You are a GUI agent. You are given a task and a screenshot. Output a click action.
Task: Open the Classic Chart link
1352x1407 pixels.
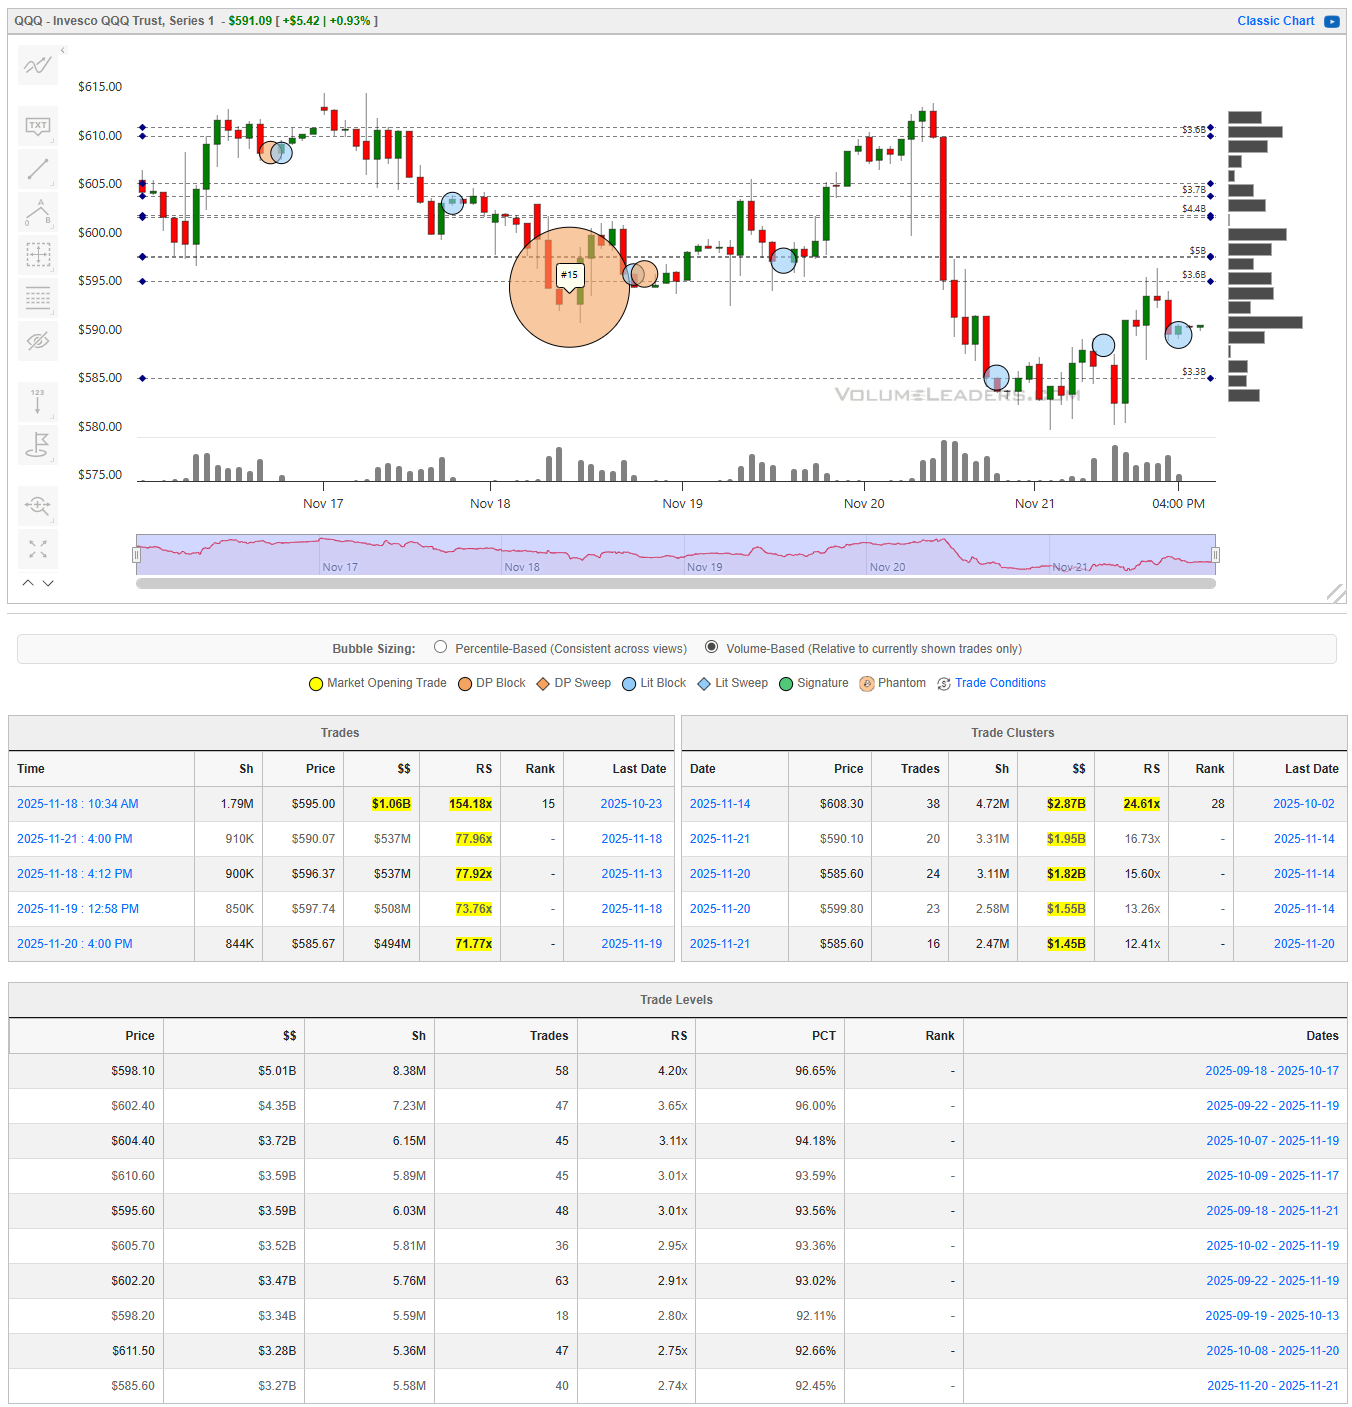point(1275,21)
